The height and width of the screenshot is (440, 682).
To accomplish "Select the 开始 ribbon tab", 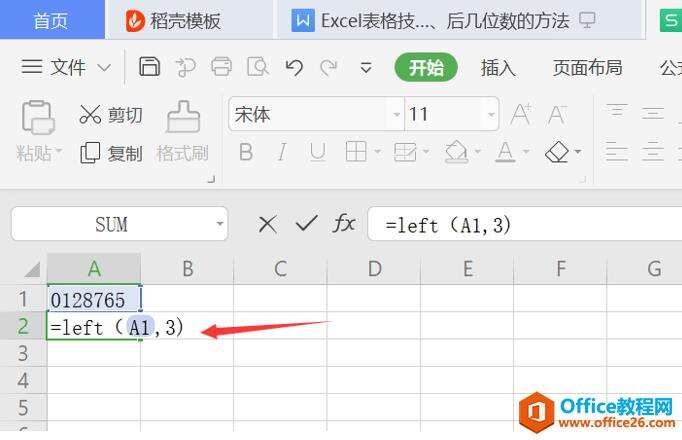I will point(426,67).
